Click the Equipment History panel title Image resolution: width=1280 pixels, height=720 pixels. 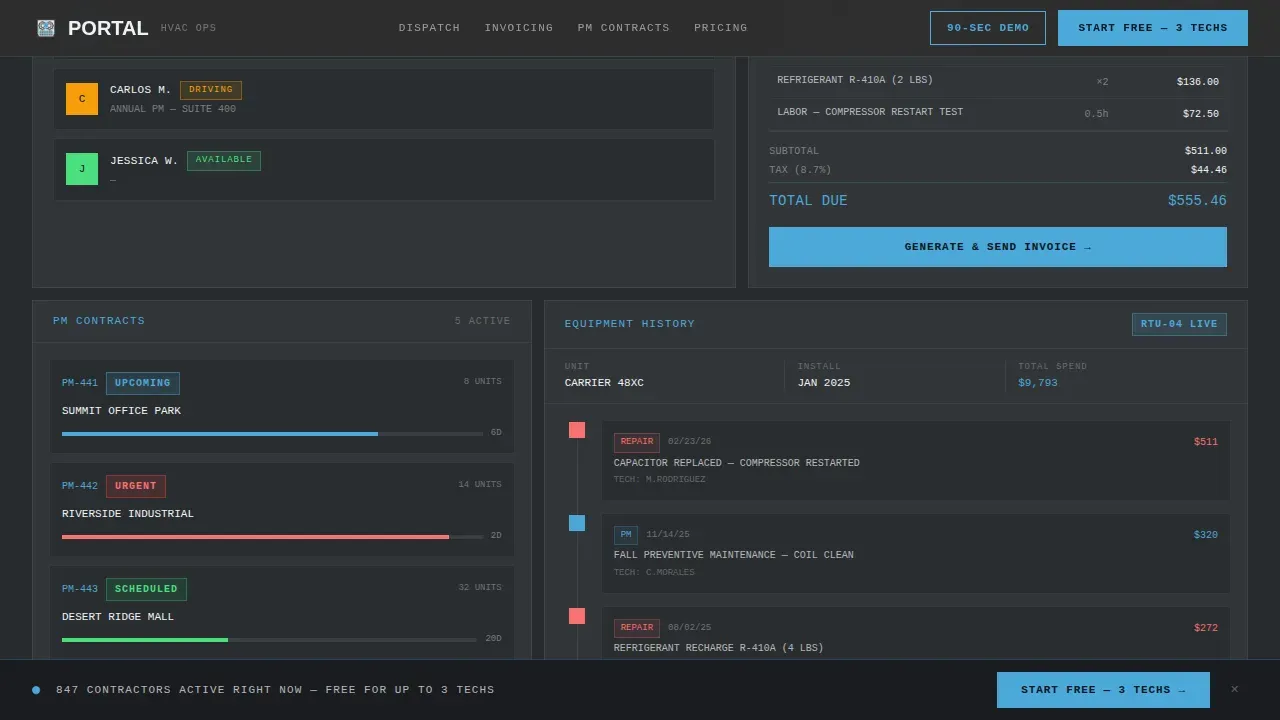click(x=630, y=324)
